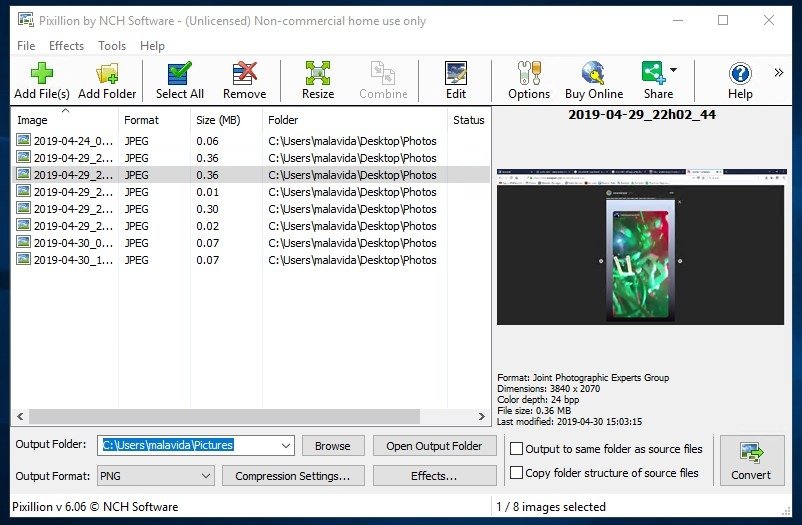802x525 pixels.
Task: Click image icon of 2019-04-24_0 row
Action: (23, 140)
